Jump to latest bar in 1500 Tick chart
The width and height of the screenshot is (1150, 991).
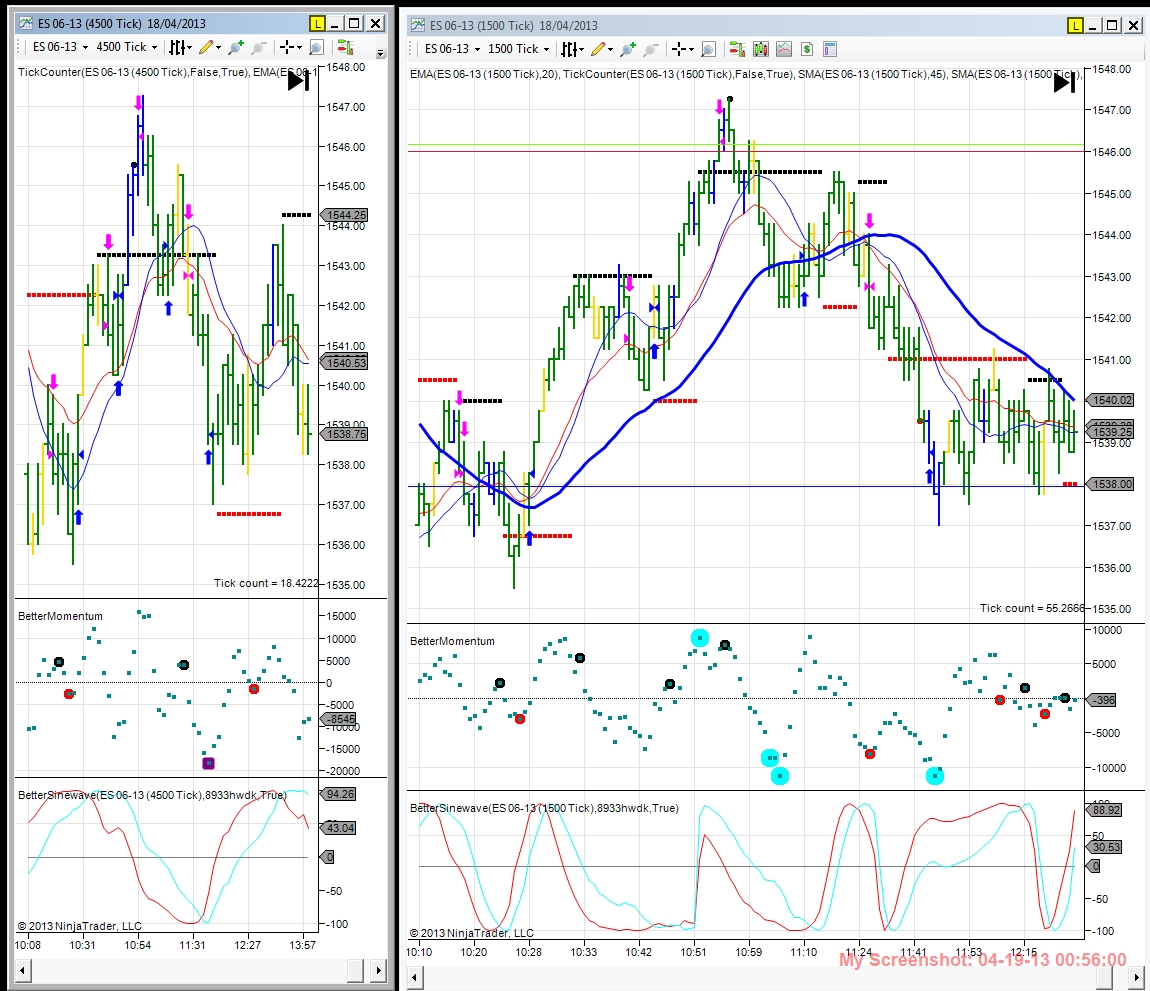(1064, 83)
